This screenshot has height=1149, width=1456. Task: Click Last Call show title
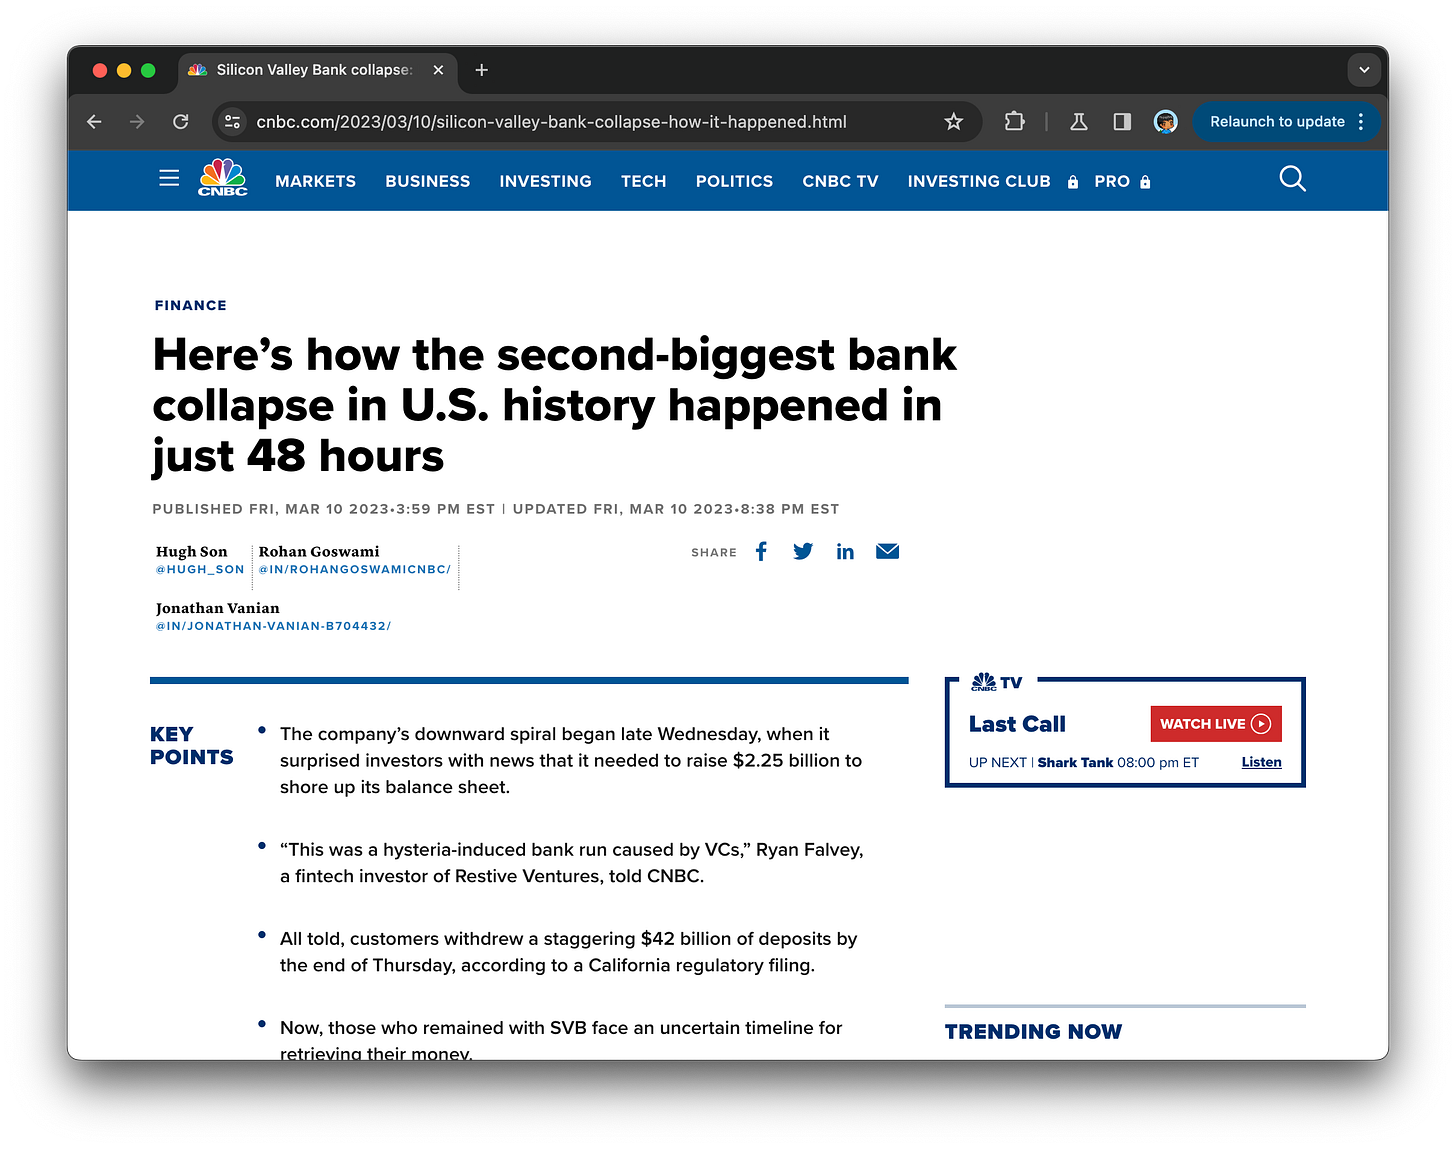[x=1017, y=724]
